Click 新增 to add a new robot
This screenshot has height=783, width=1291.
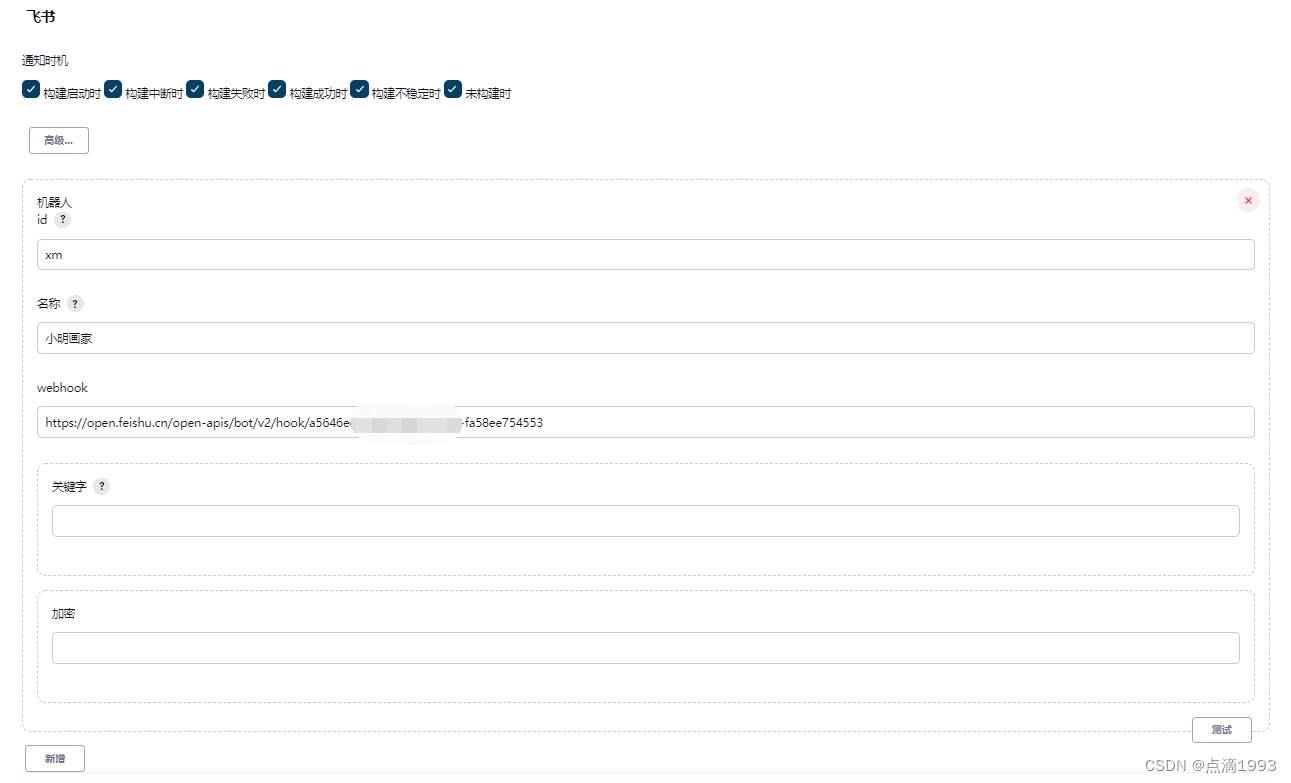click(54, 758)
